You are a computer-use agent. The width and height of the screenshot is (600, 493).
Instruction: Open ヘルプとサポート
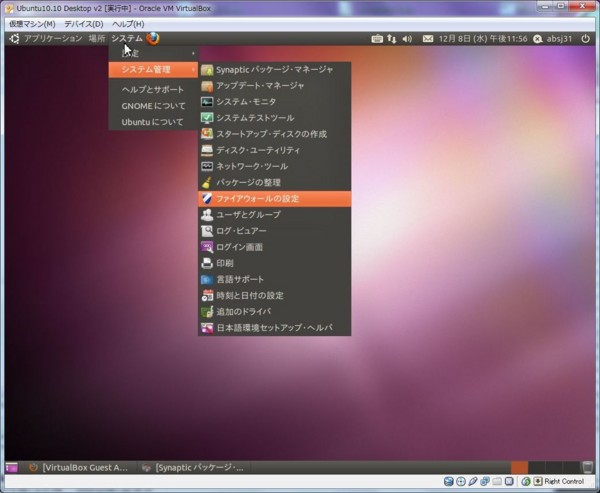click(153, 90)
